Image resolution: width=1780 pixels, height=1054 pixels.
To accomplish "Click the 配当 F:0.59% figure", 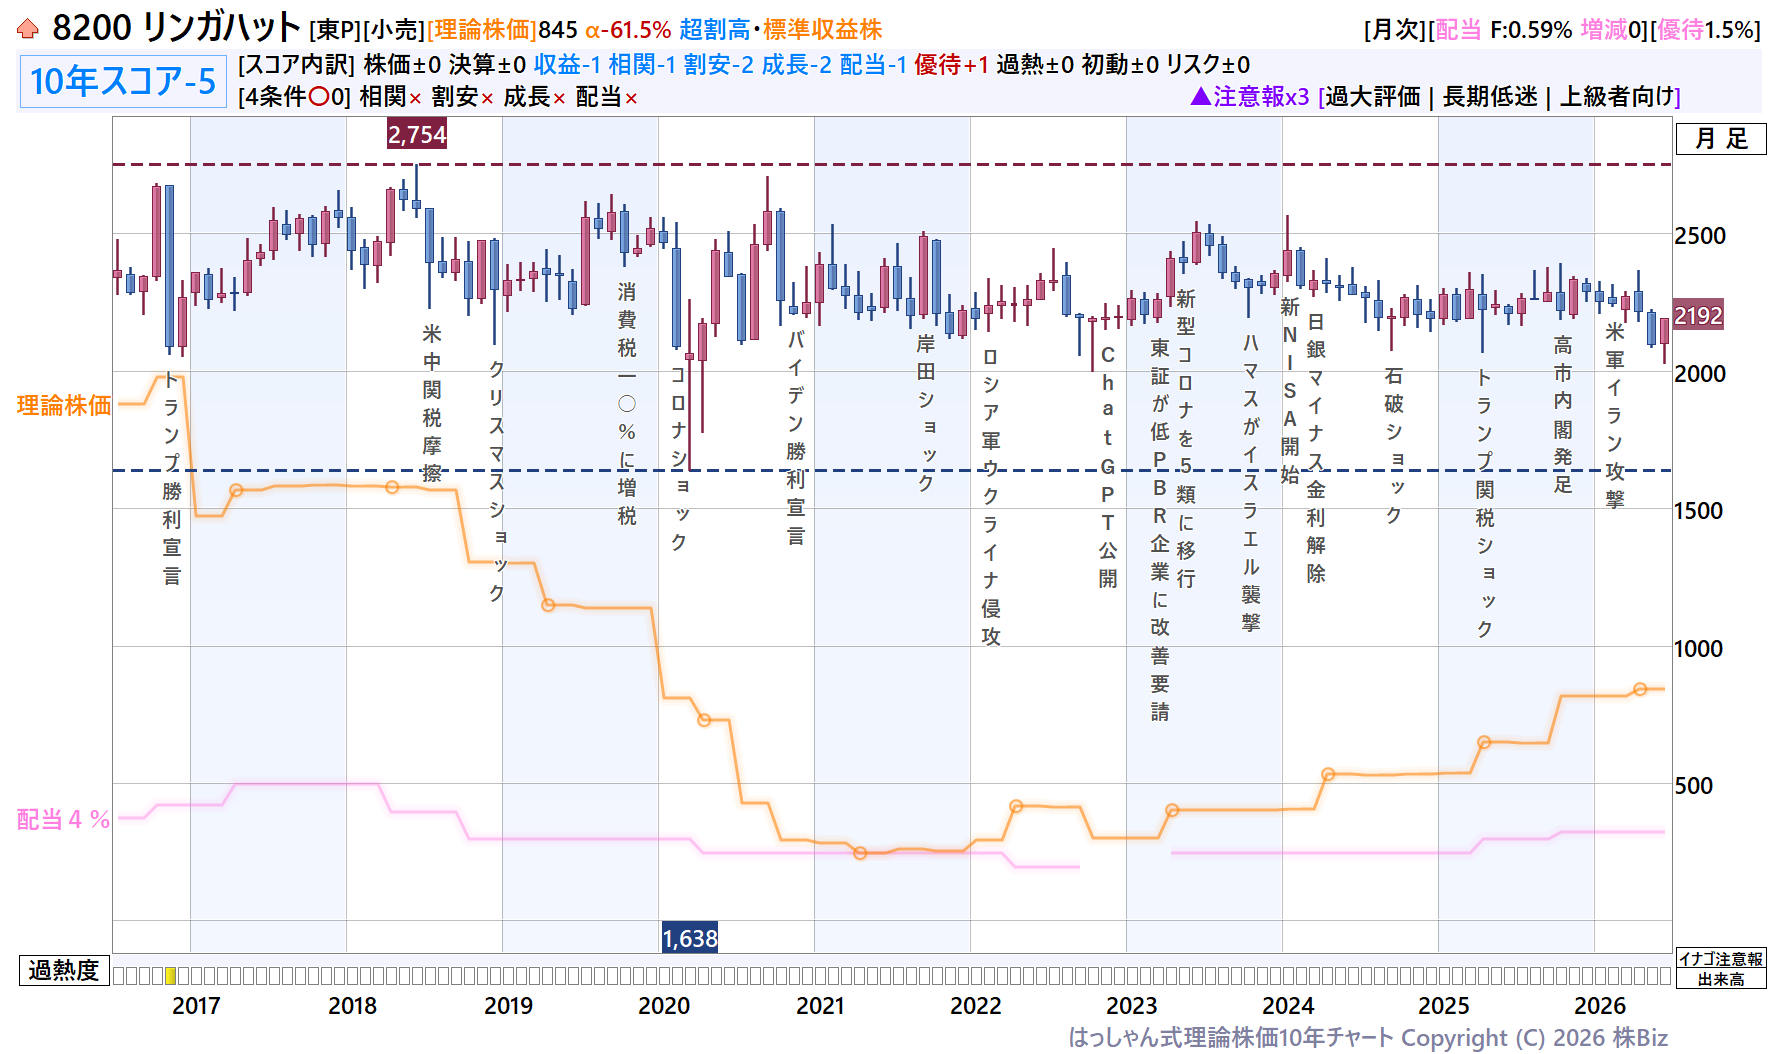I will (x=1504, y=30).
